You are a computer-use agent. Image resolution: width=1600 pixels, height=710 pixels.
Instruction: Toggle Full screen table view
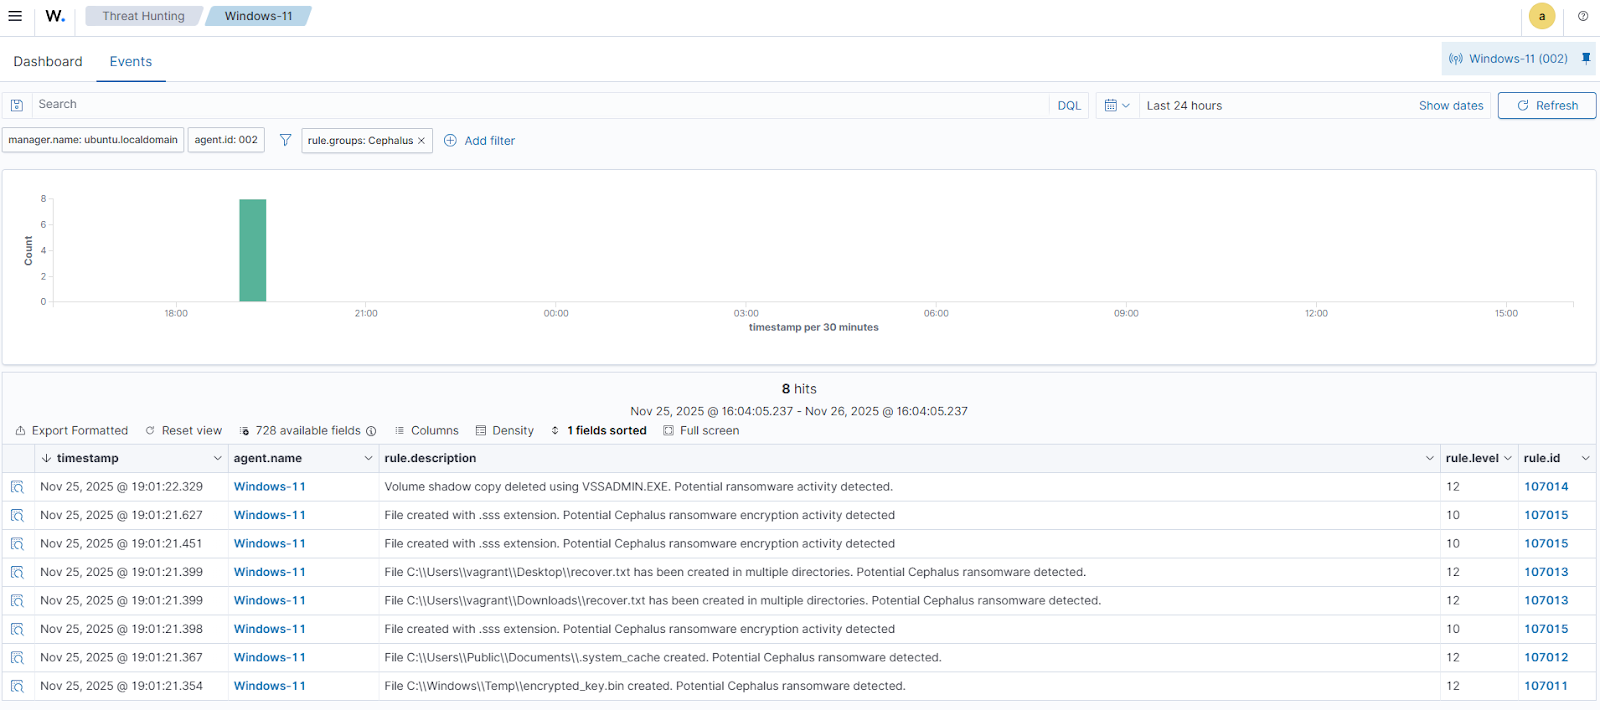(701, 431)
